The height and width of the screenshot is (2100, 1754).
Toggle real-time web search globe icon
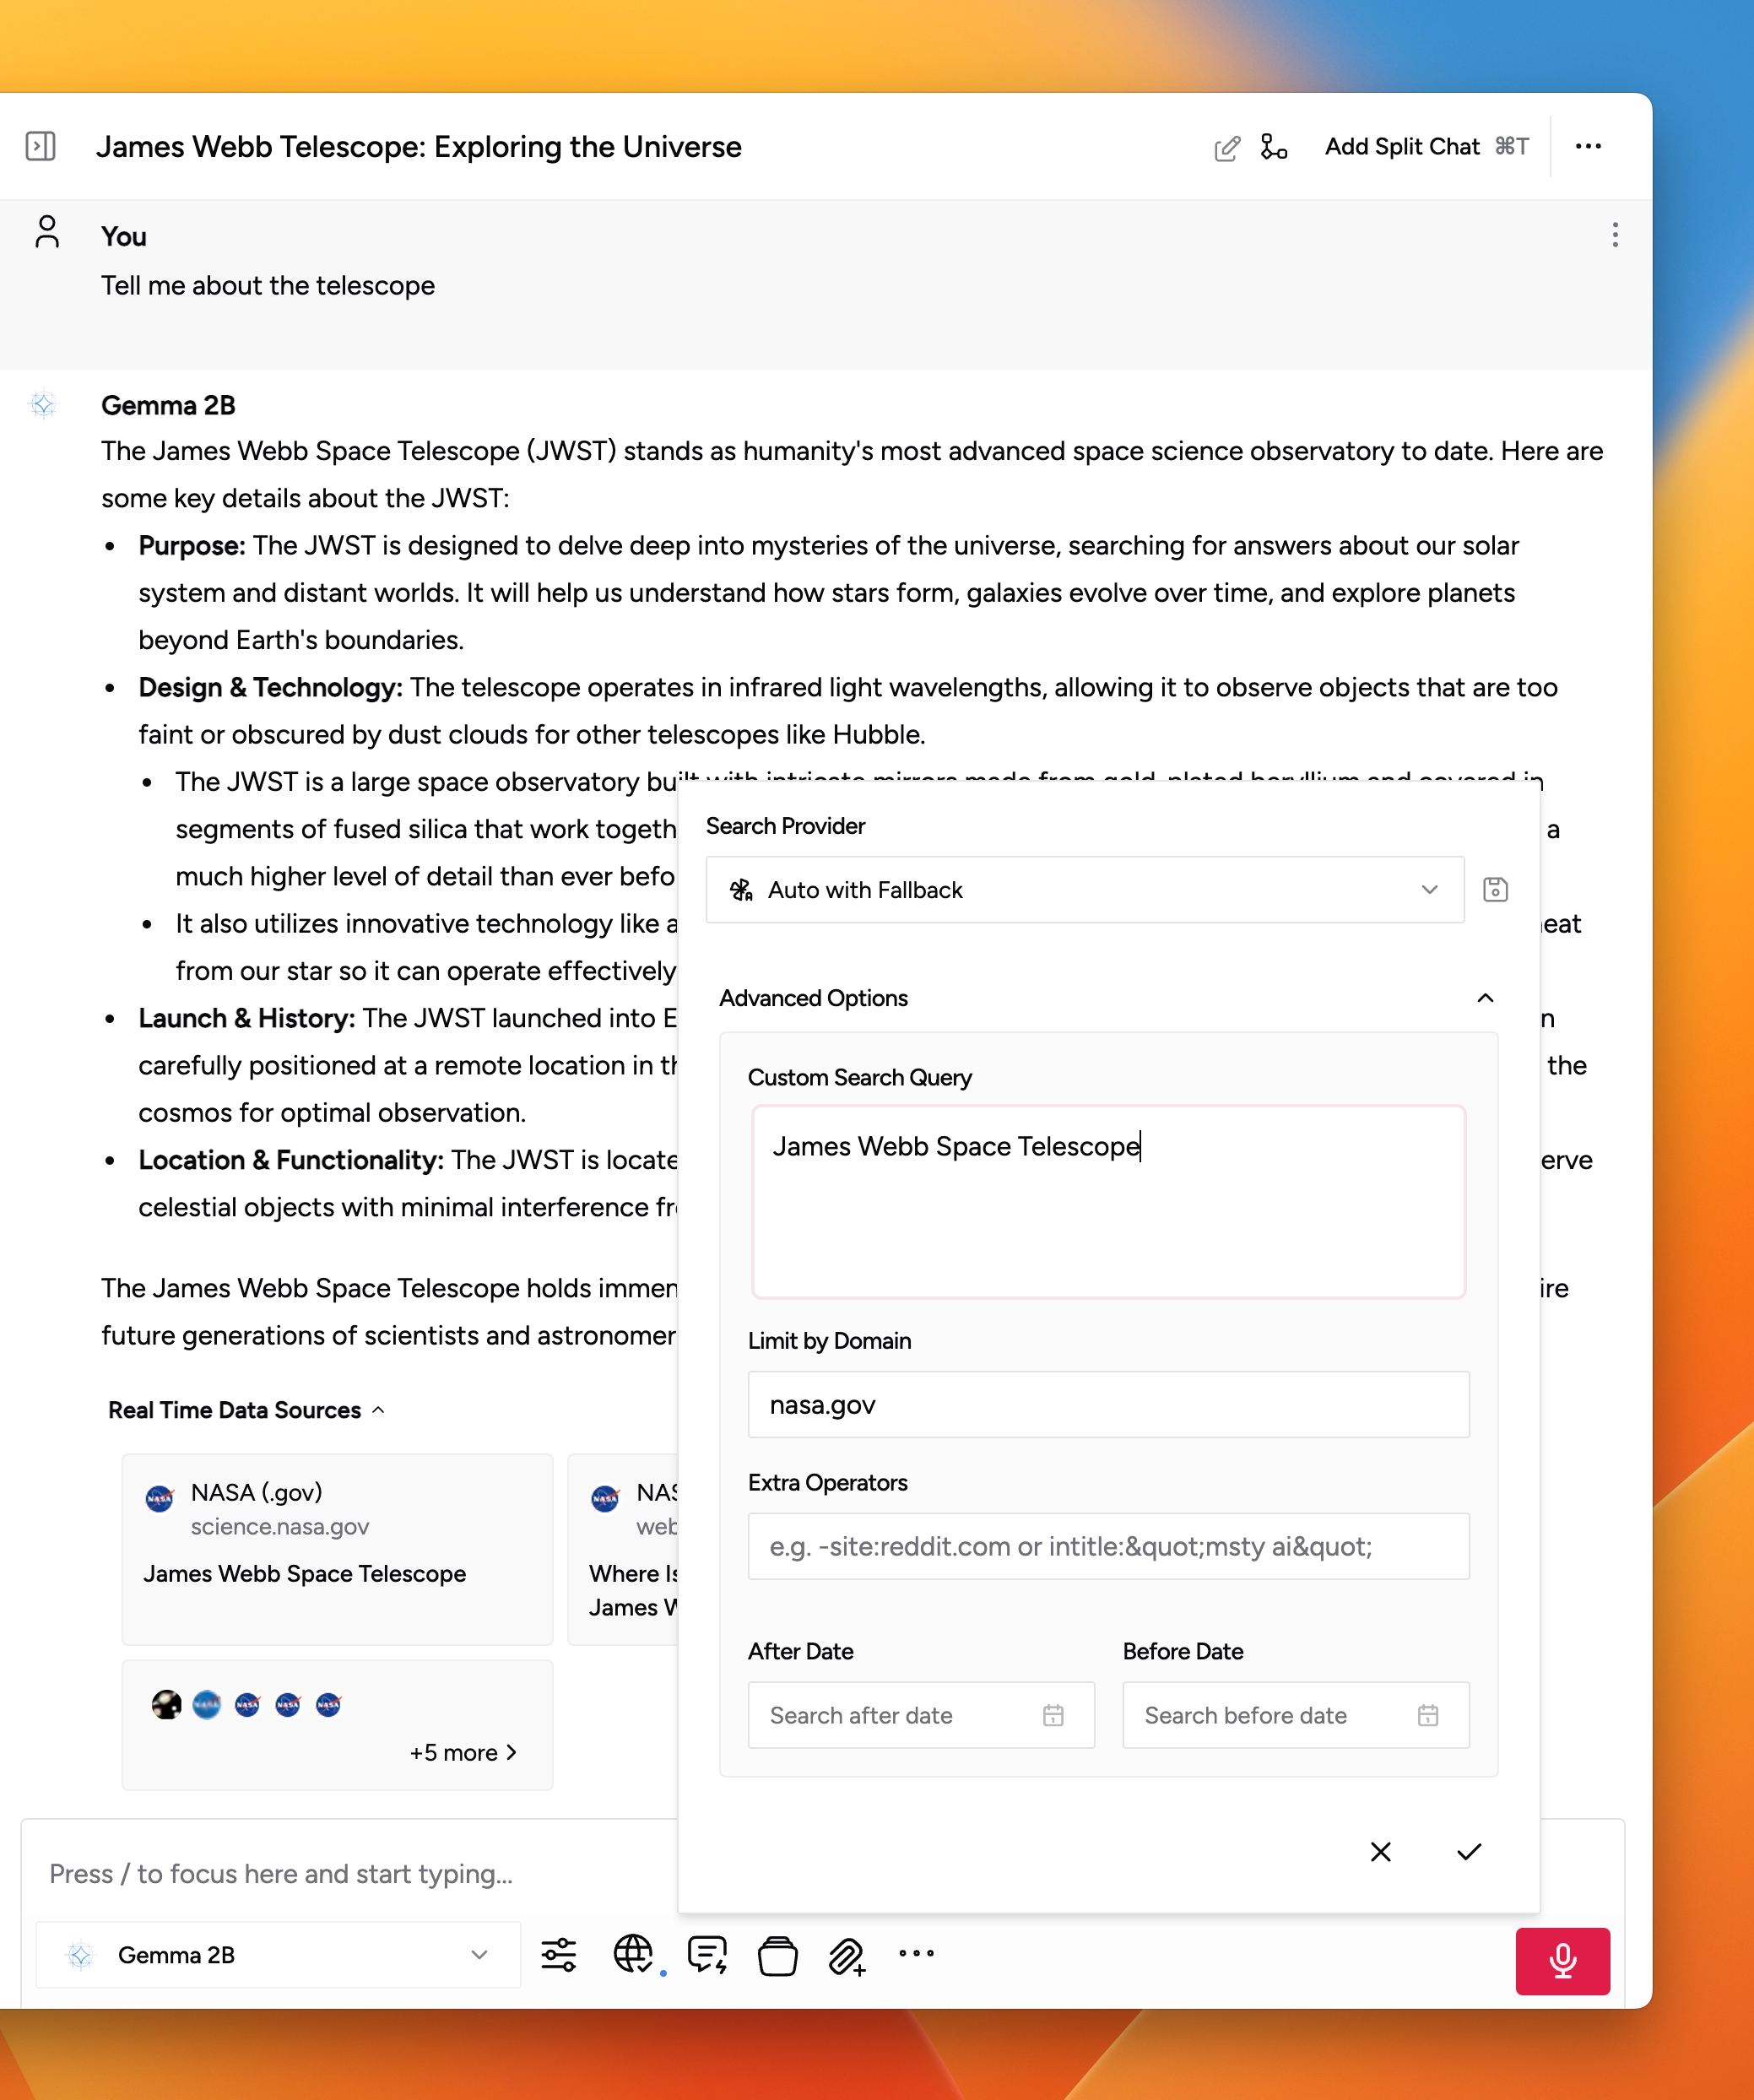click(x=633, y=1954)
